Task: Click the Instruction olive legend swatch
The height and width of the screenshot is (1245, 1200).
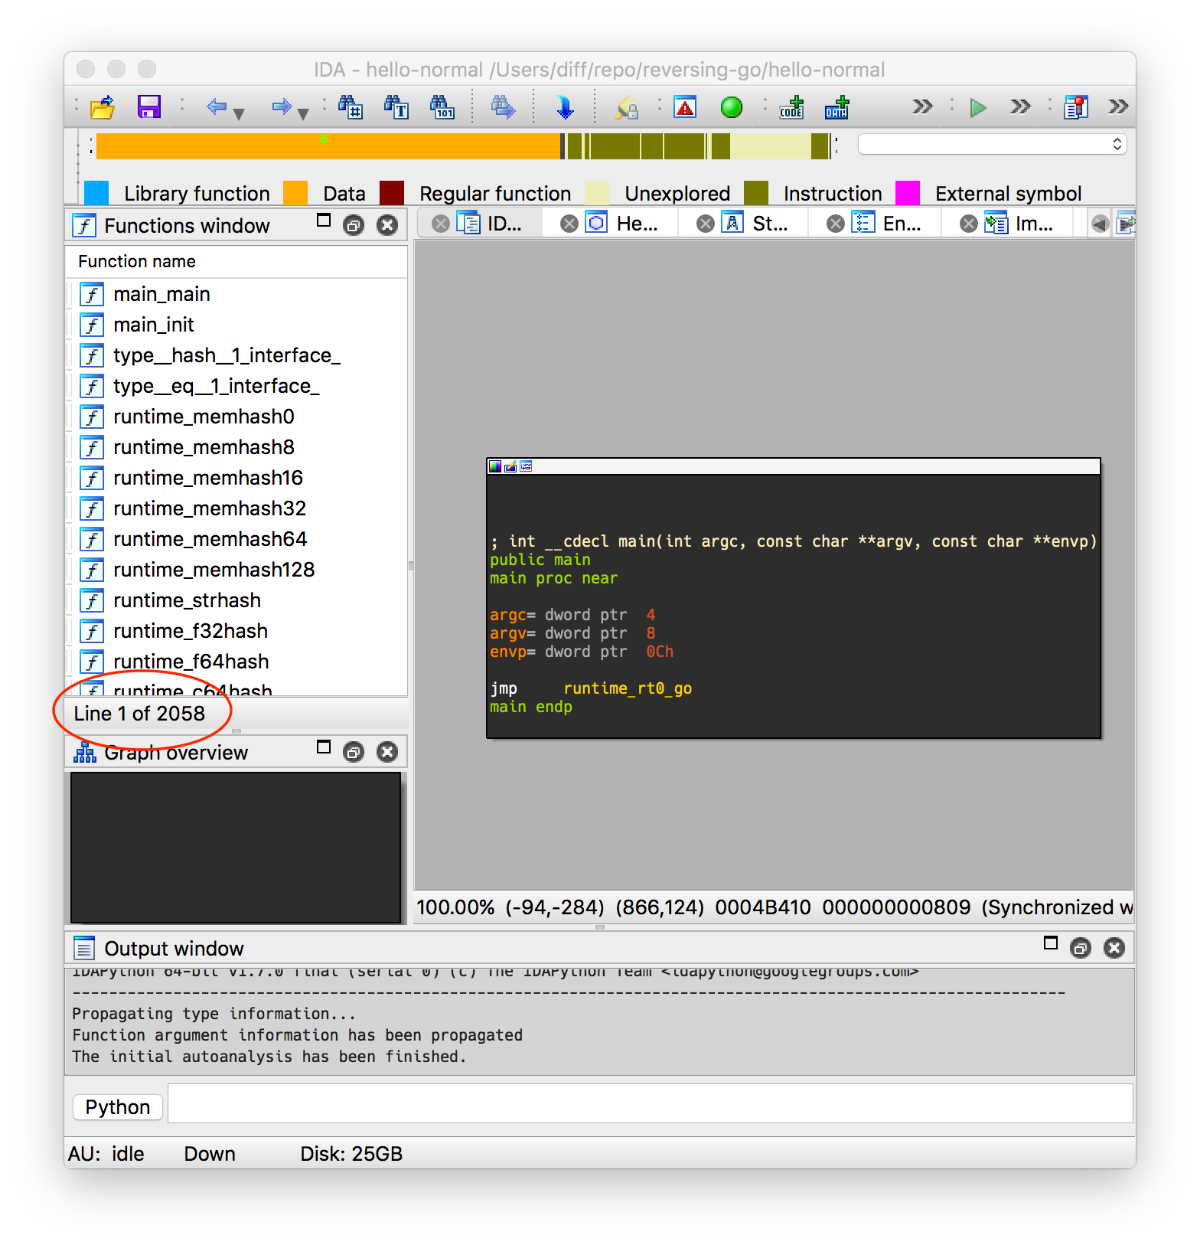Action: [756, 193]
